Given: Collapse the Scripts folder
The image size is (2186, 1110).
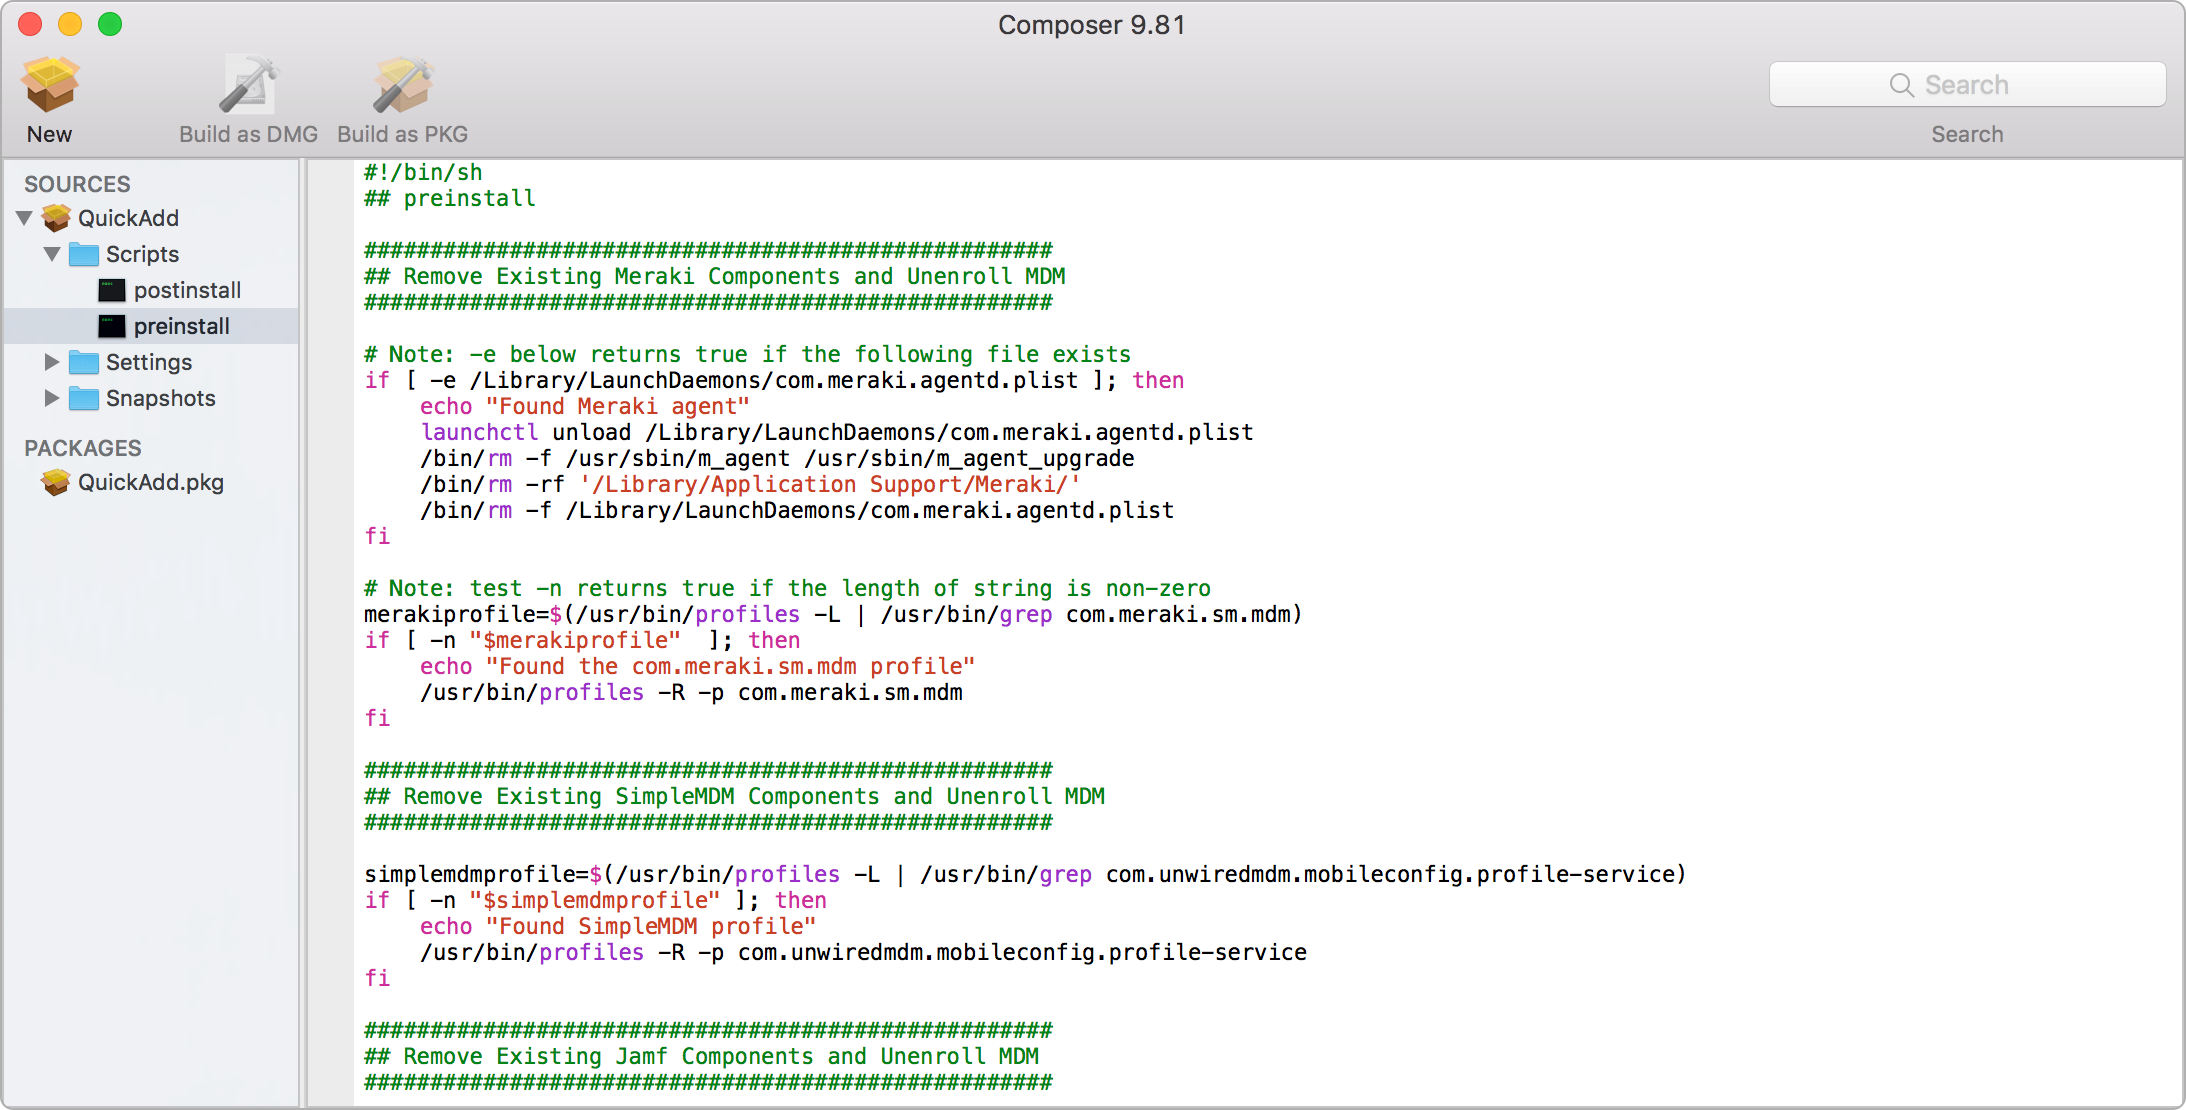Looking at the screenshot, I should coord(52,254).
